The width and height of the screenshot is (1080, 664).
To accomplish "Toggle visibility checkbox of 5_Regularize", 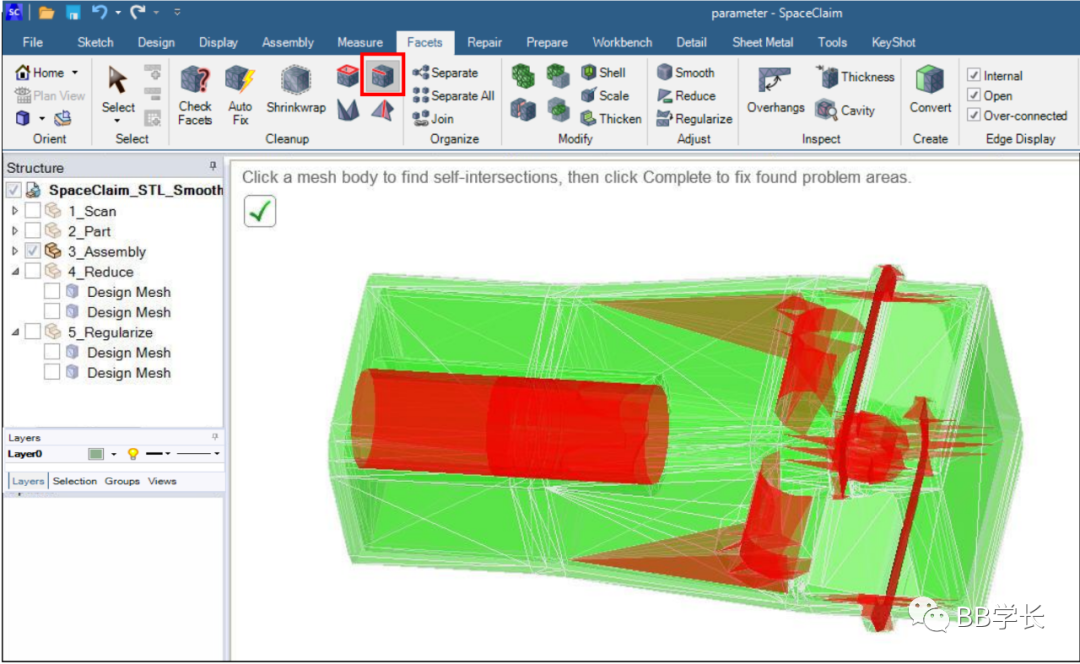I will pos(32,331).
